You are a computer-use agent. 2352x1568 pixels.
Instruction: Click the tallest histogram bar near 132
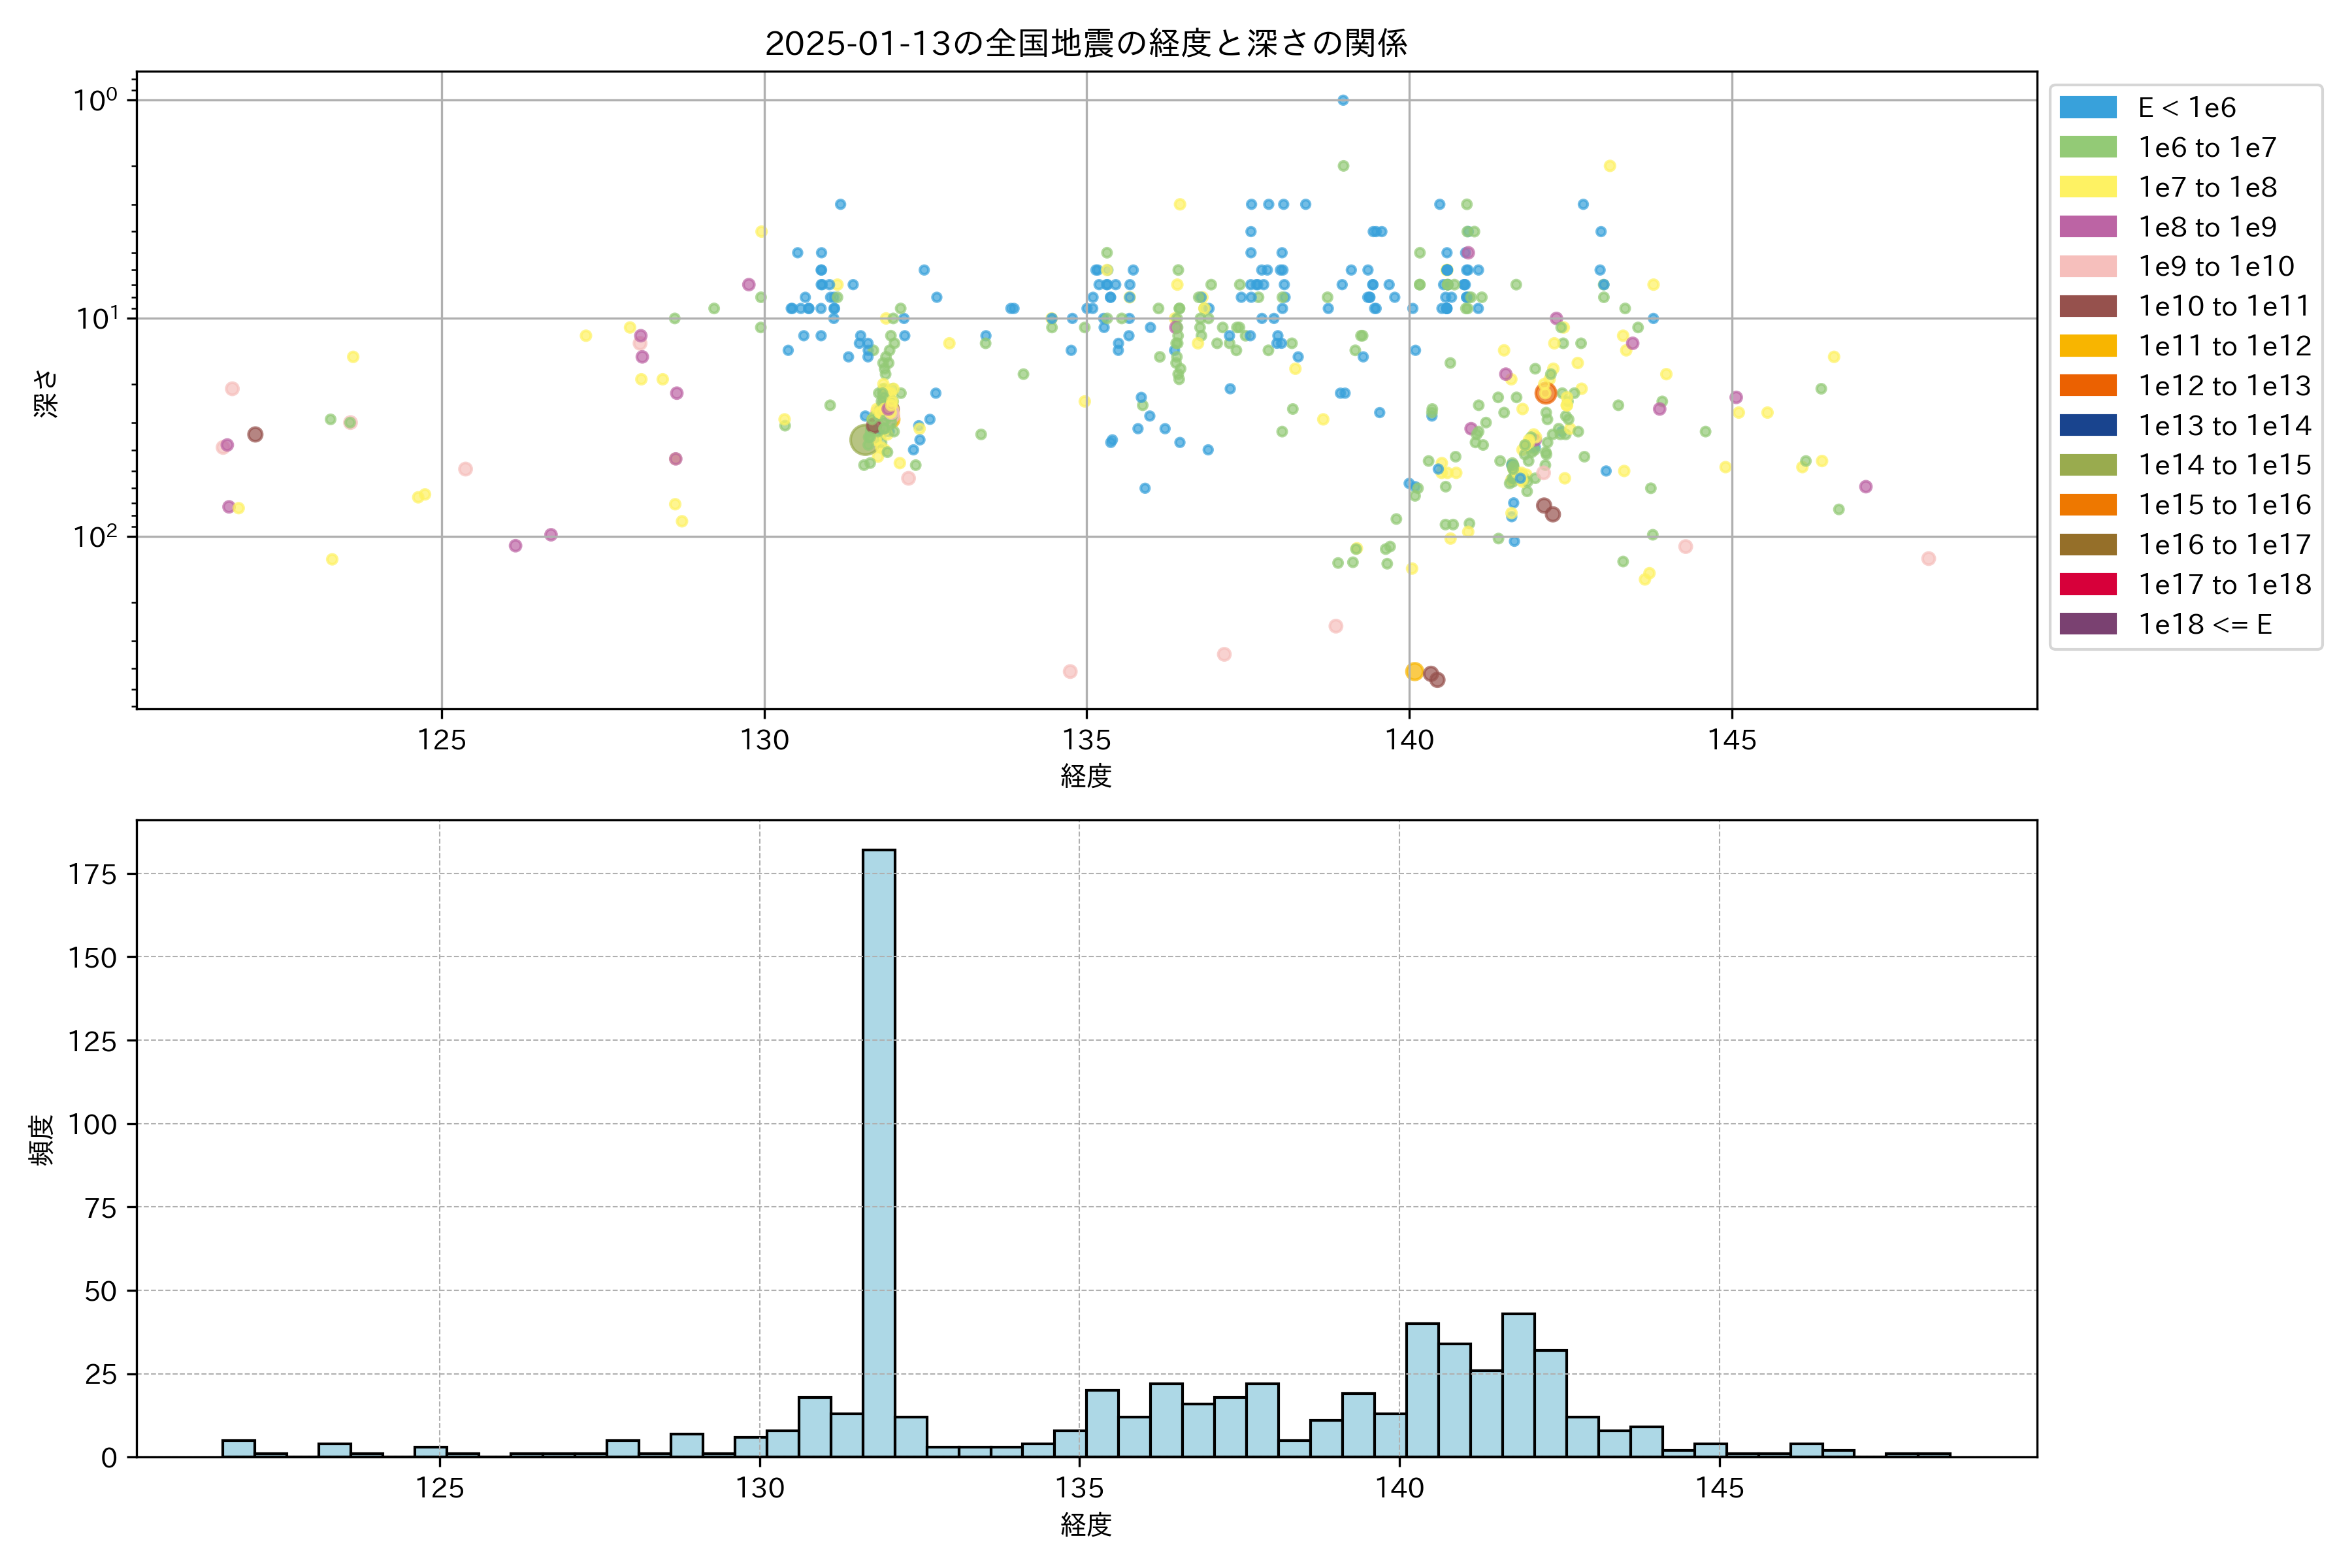pyautogui.click(x=878, y=1150)
